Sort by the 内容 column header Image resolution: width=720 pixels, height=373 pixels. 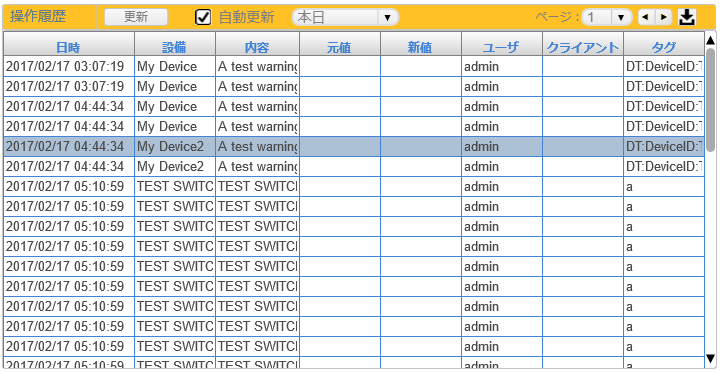coord(257,45)
